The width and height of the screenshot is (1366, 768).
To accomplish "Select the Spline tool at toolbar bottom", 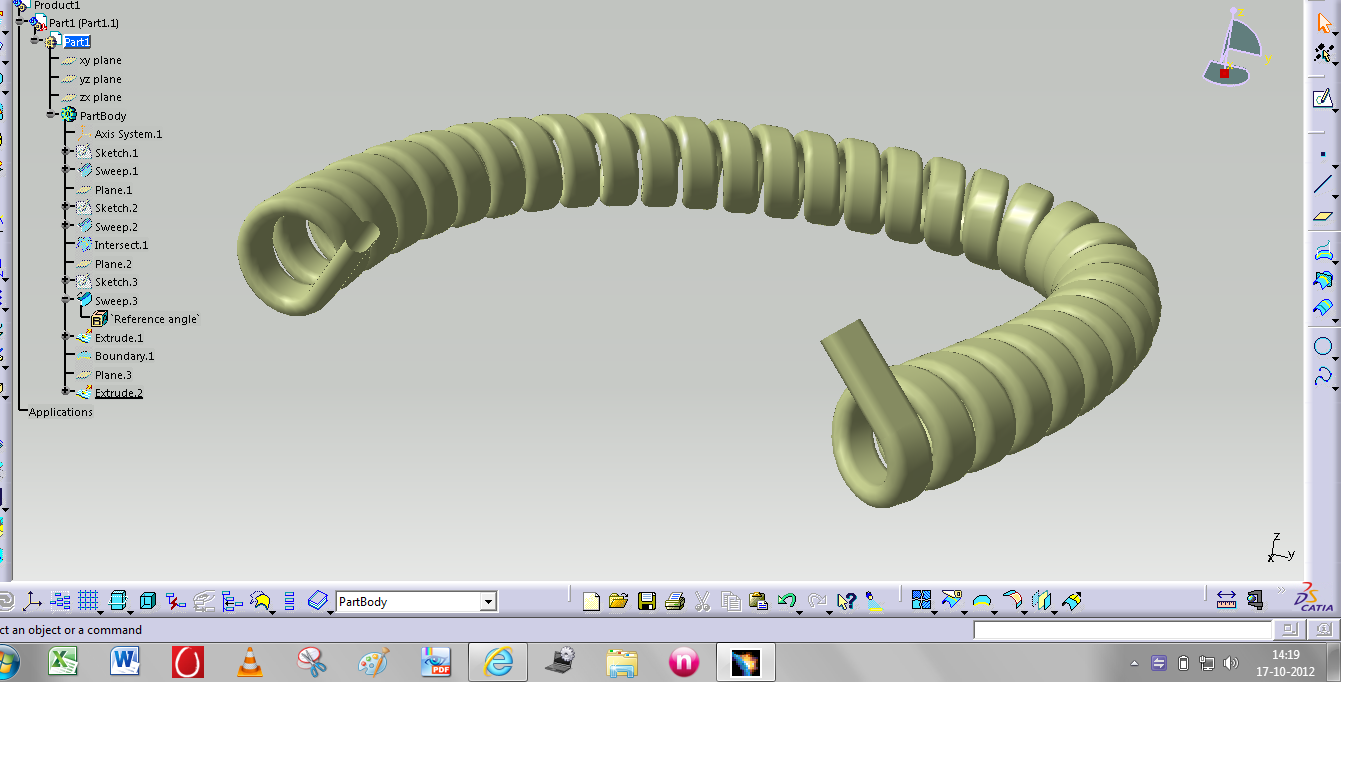I will point(1322,377).
